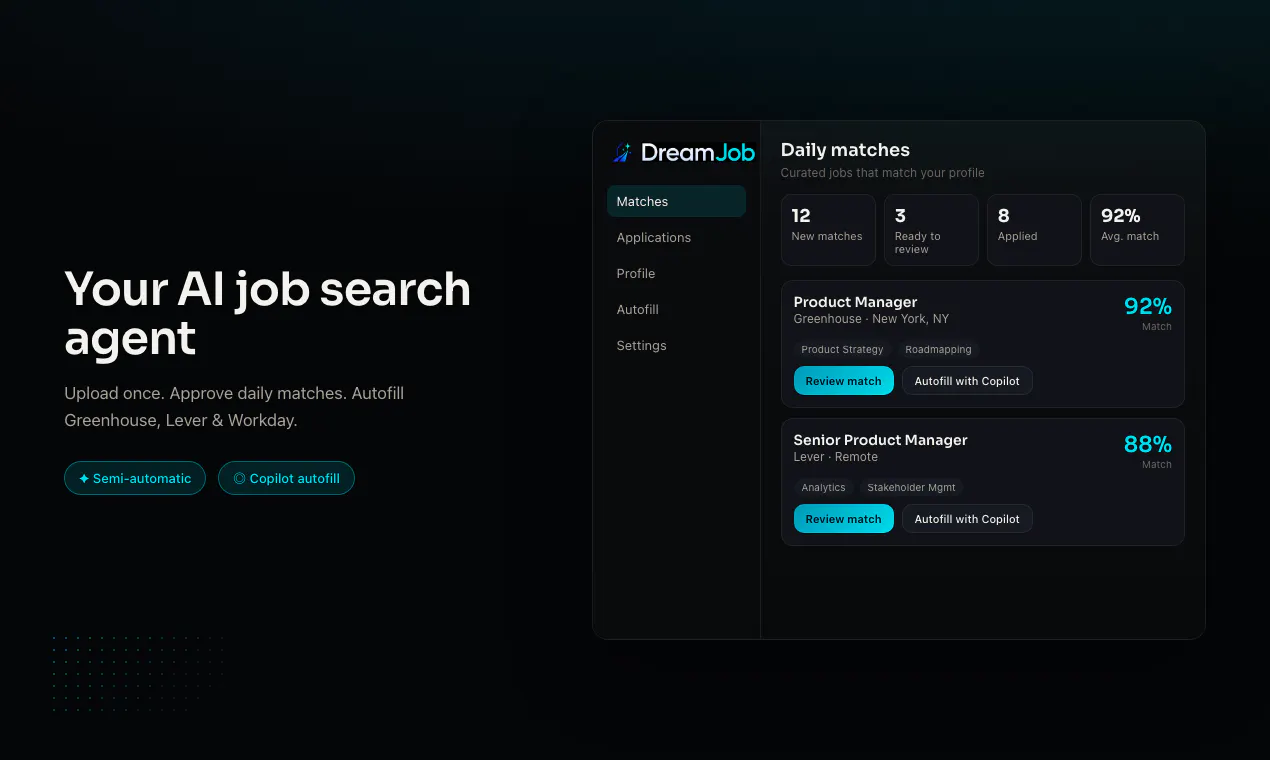Click the circle icon in Copilot autofill badge
Image resolution: width=1270 pixels, height=760 pixels.
(239, 479)
